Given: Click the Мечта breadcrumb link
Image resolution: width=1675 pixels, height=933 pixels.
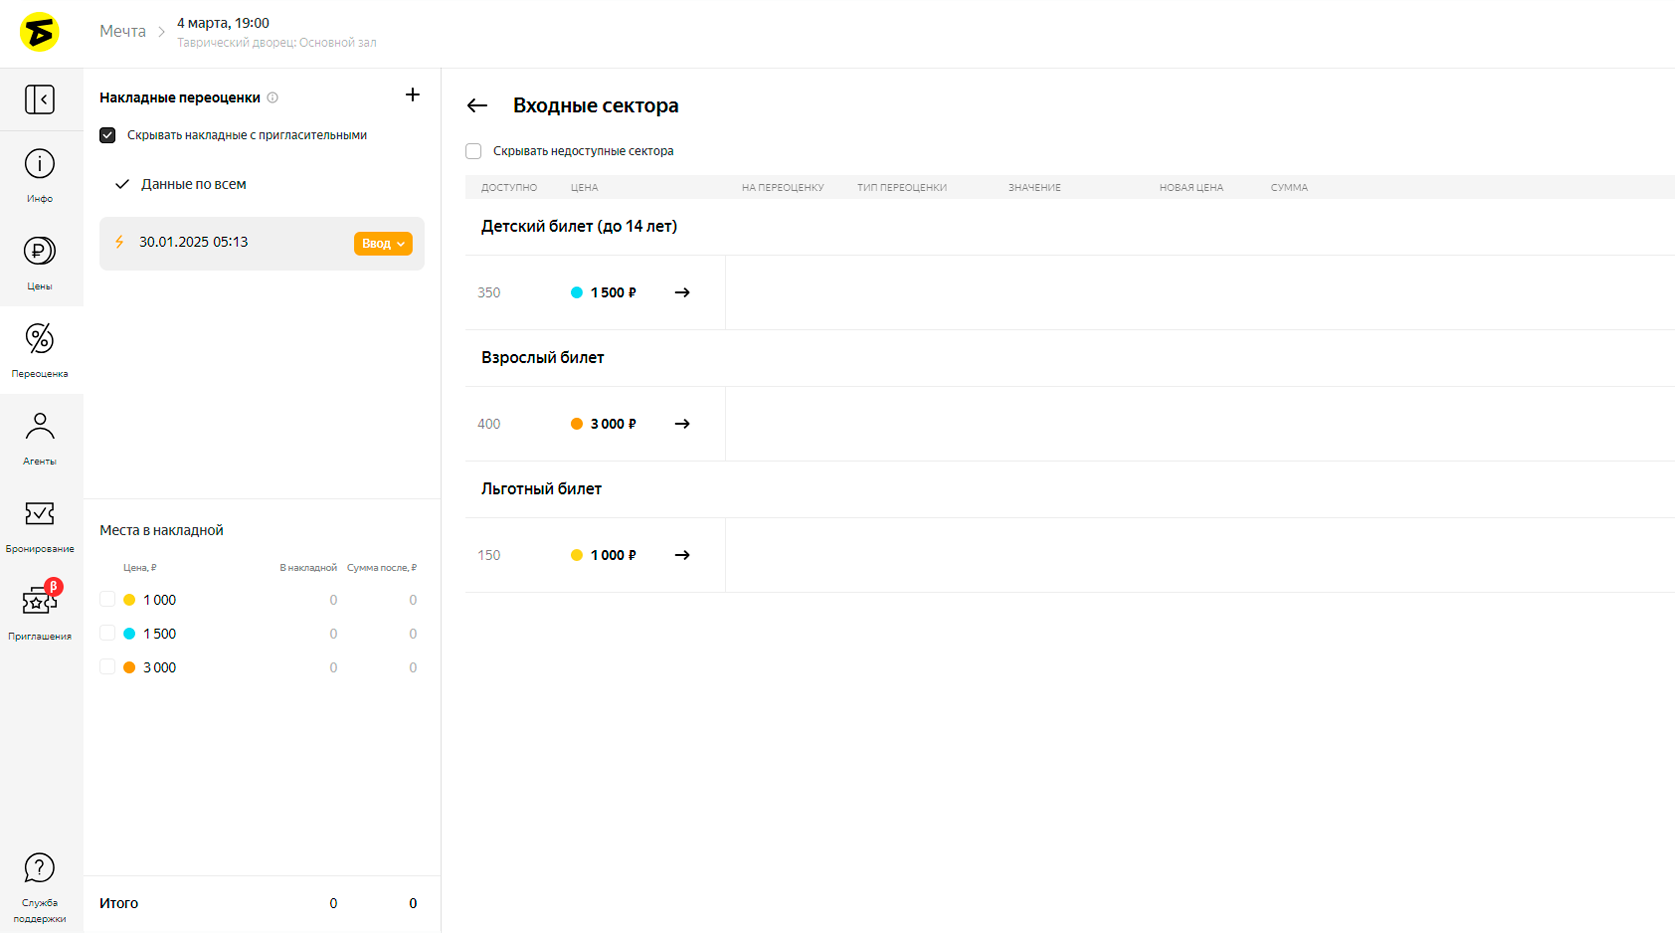Looking at the screenshot, I should [122, 31].
